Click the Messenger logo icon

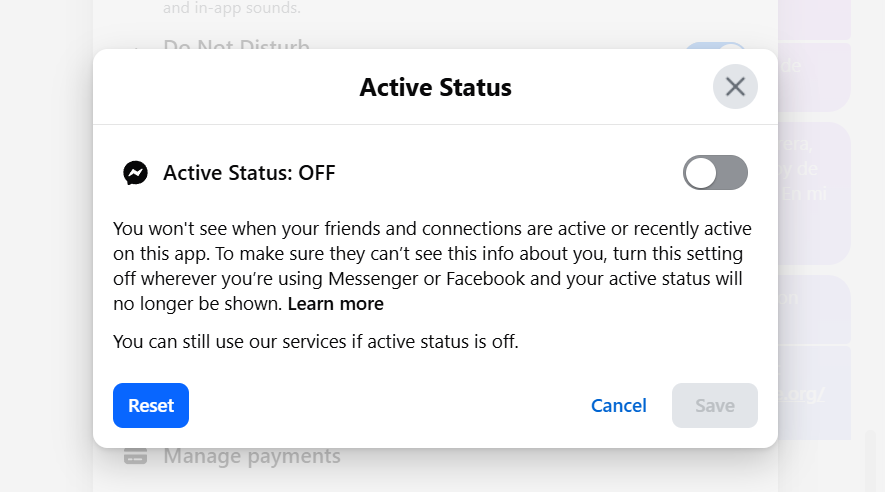(x=135, y=173)
